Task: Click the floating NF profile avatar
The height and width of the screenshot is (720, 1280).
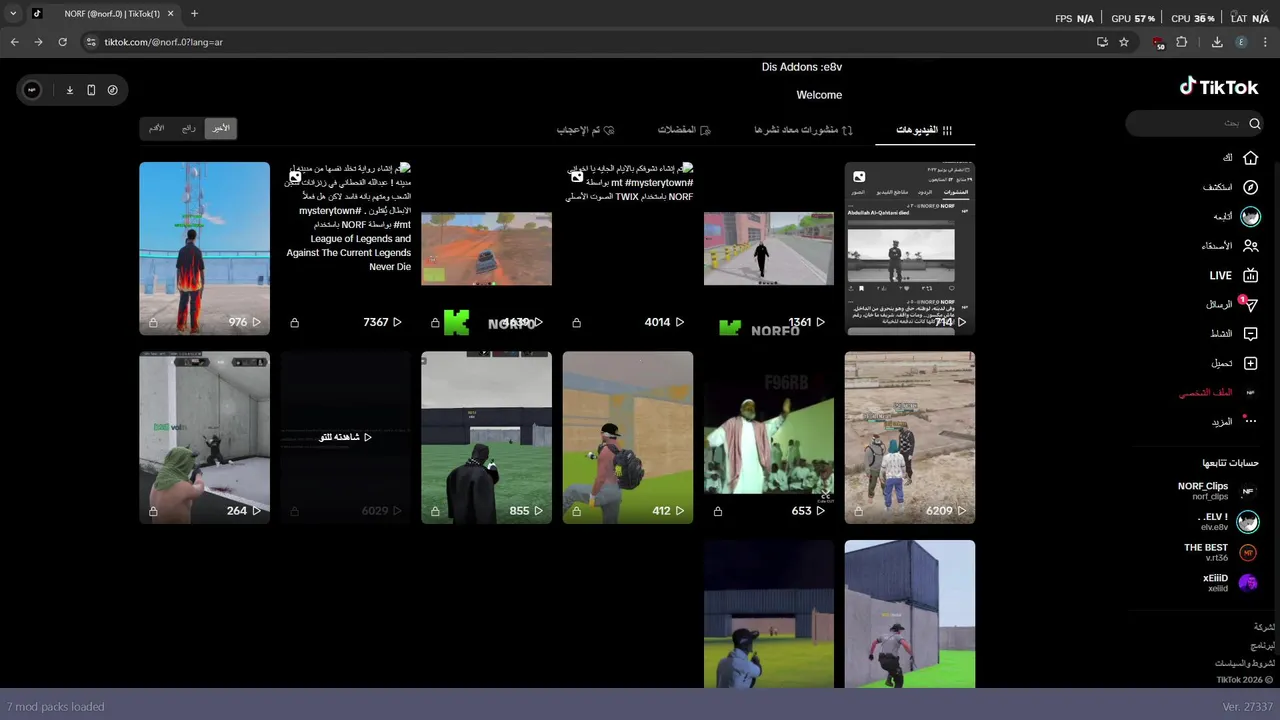Action: pyautogui.click(x=32, y=90)
